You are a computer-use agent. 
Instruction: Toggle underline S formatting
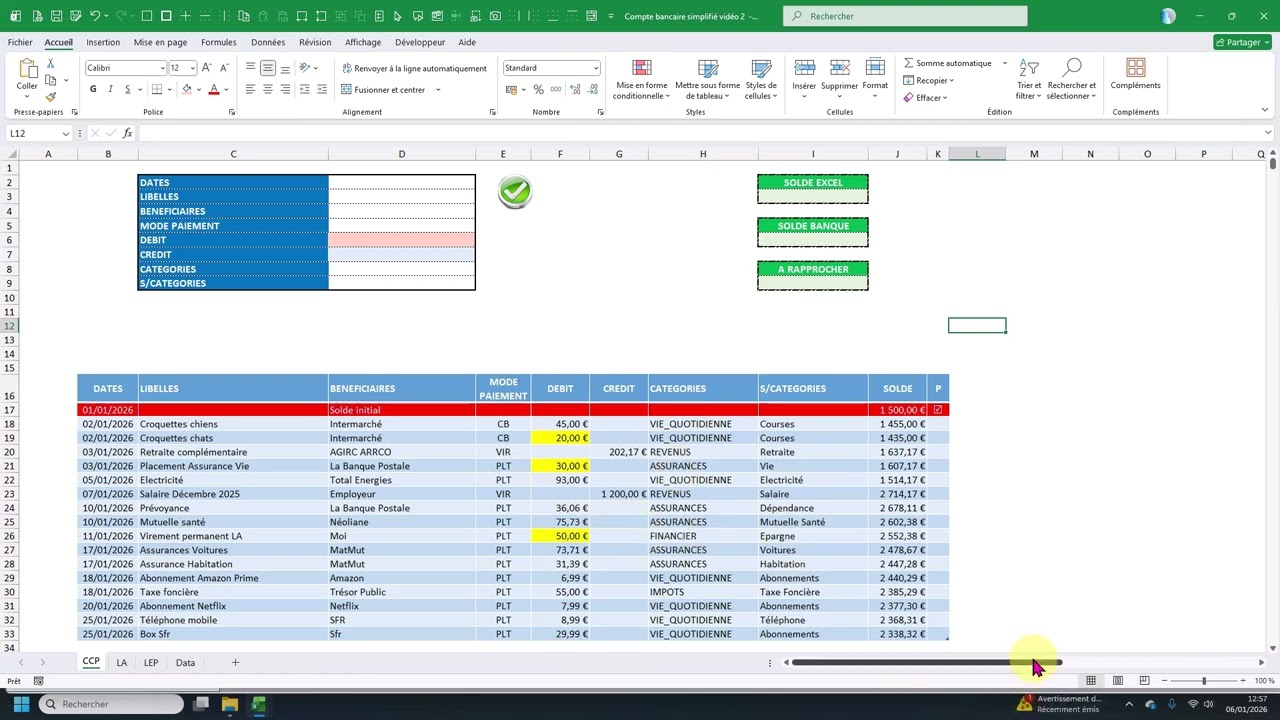click(127, 89)
